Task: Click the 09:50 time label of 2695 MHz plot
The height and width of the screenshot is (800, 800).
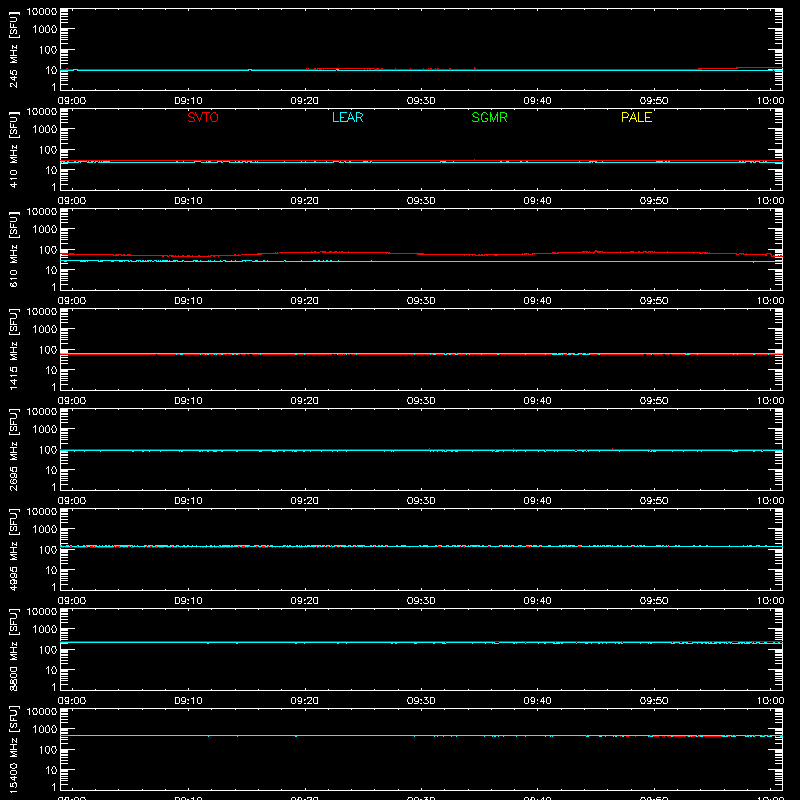Action: point(654,501)
